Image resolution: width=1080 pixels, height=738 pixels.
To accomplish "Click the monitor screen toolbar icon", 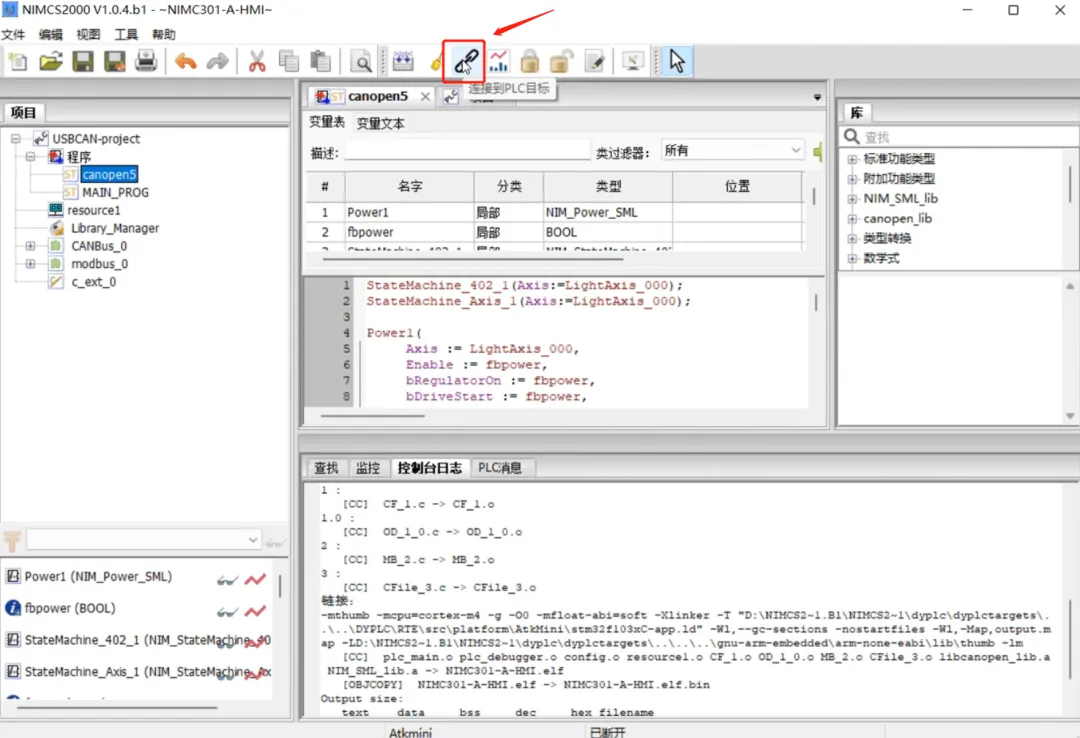I will [632, 61].
